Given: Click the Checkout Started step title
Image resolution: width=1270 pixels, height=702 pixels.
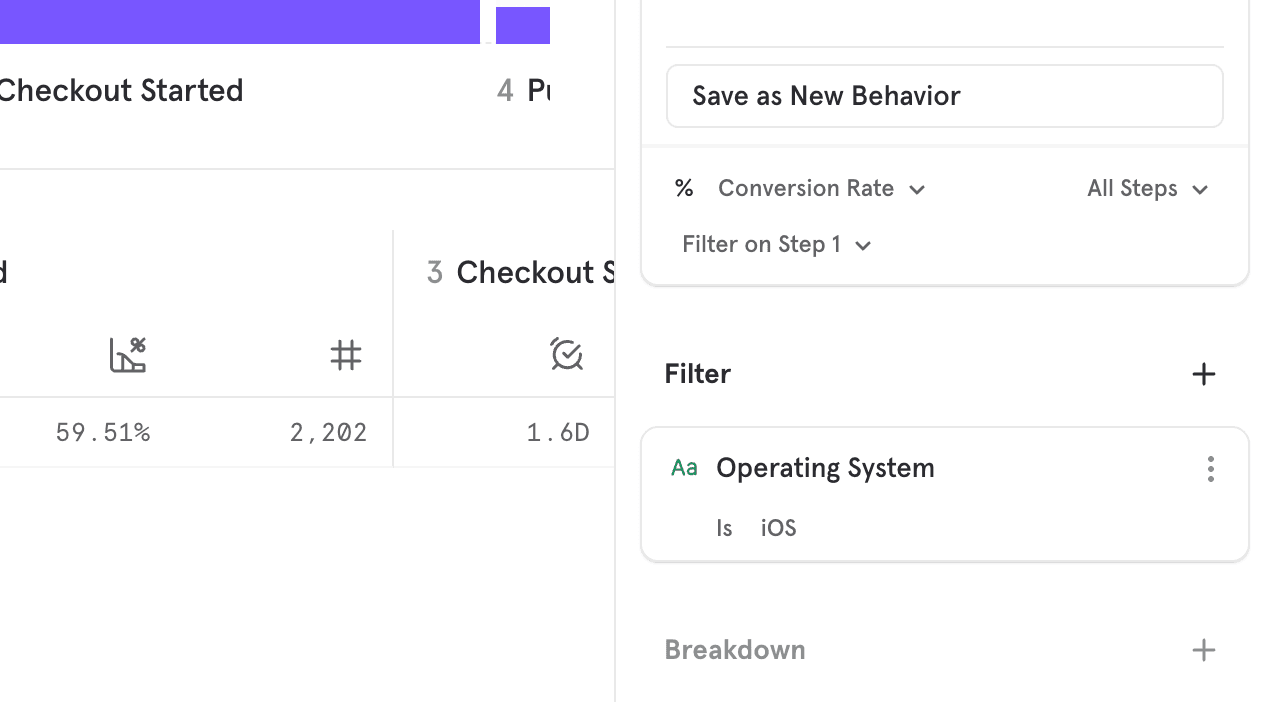Looking at the screenshot, I should coord(122,90).
